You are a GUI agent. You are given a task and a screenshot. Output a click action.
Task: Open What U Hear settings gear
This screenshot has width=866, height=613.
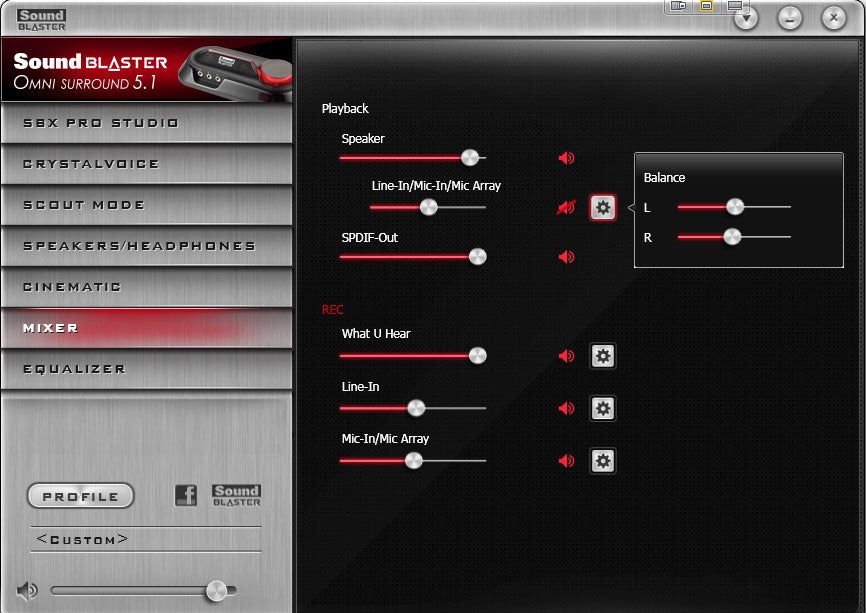pyautogui.click(x=603, y=356)
